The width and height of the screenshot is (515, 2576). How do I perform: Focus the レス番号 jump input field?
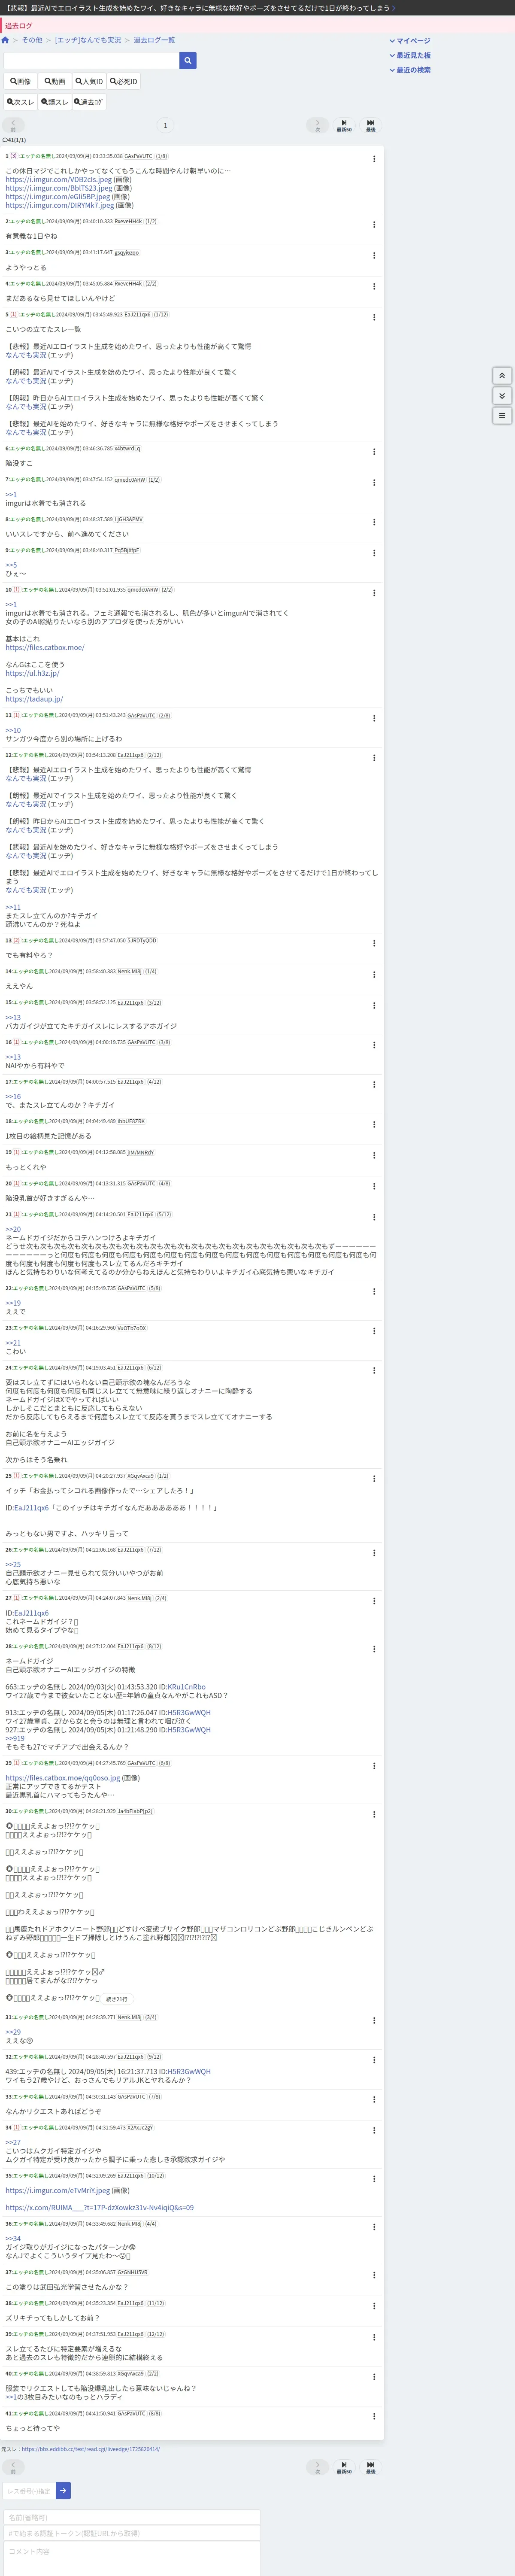point(29,2491)
